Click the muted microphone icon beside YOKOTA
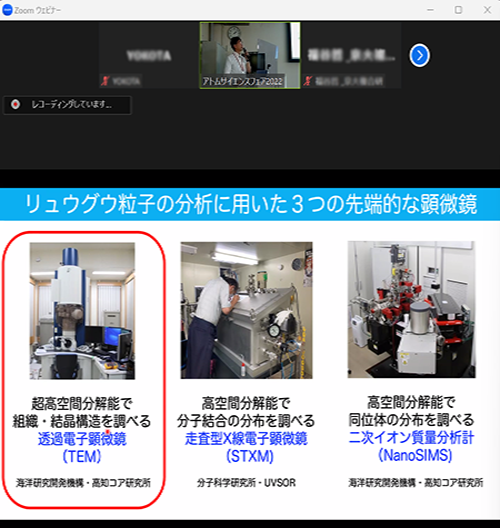500x528 pixels. tap(105, 81)
